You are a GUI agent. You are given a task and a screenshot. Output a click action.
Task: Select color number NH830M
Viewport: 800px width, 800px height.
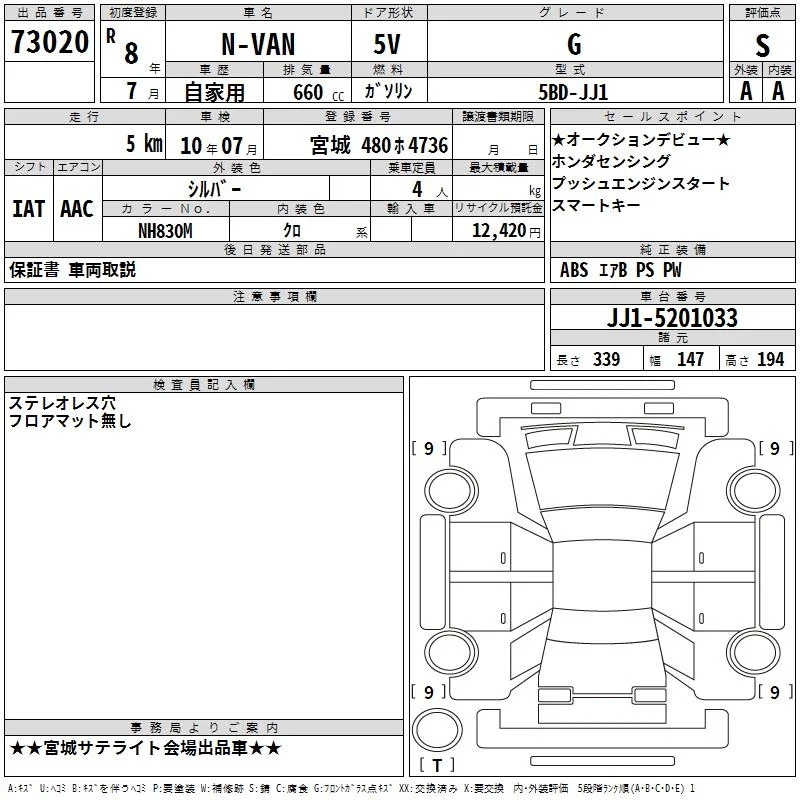click(165, 231)
